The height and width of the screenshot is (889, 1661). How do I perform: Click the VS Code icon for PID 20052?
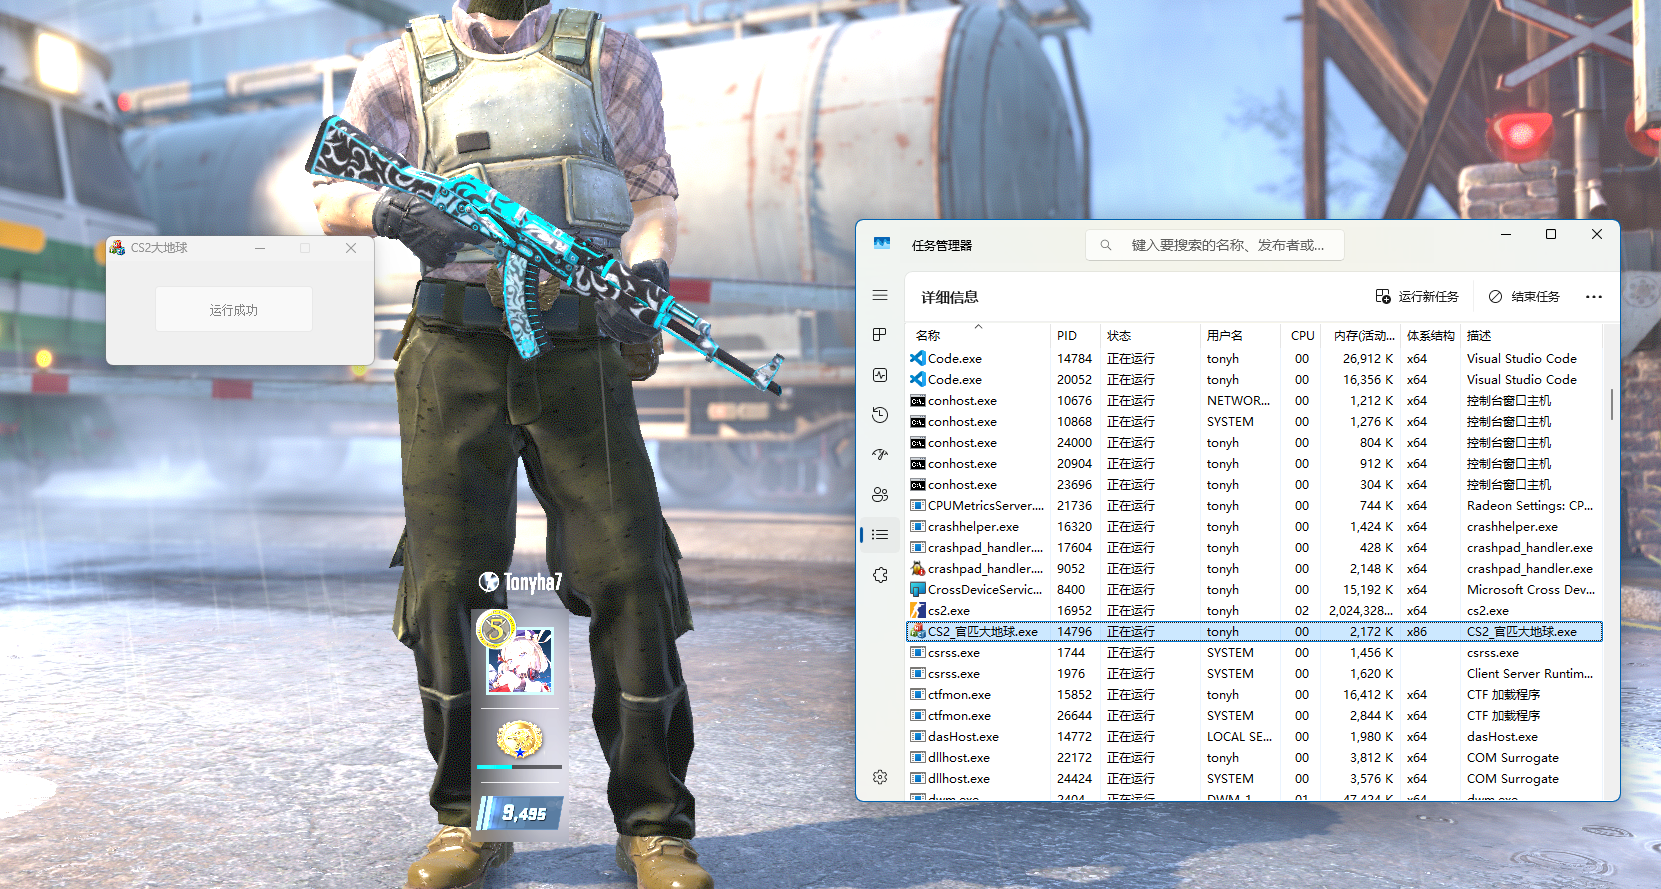[917, 379]
